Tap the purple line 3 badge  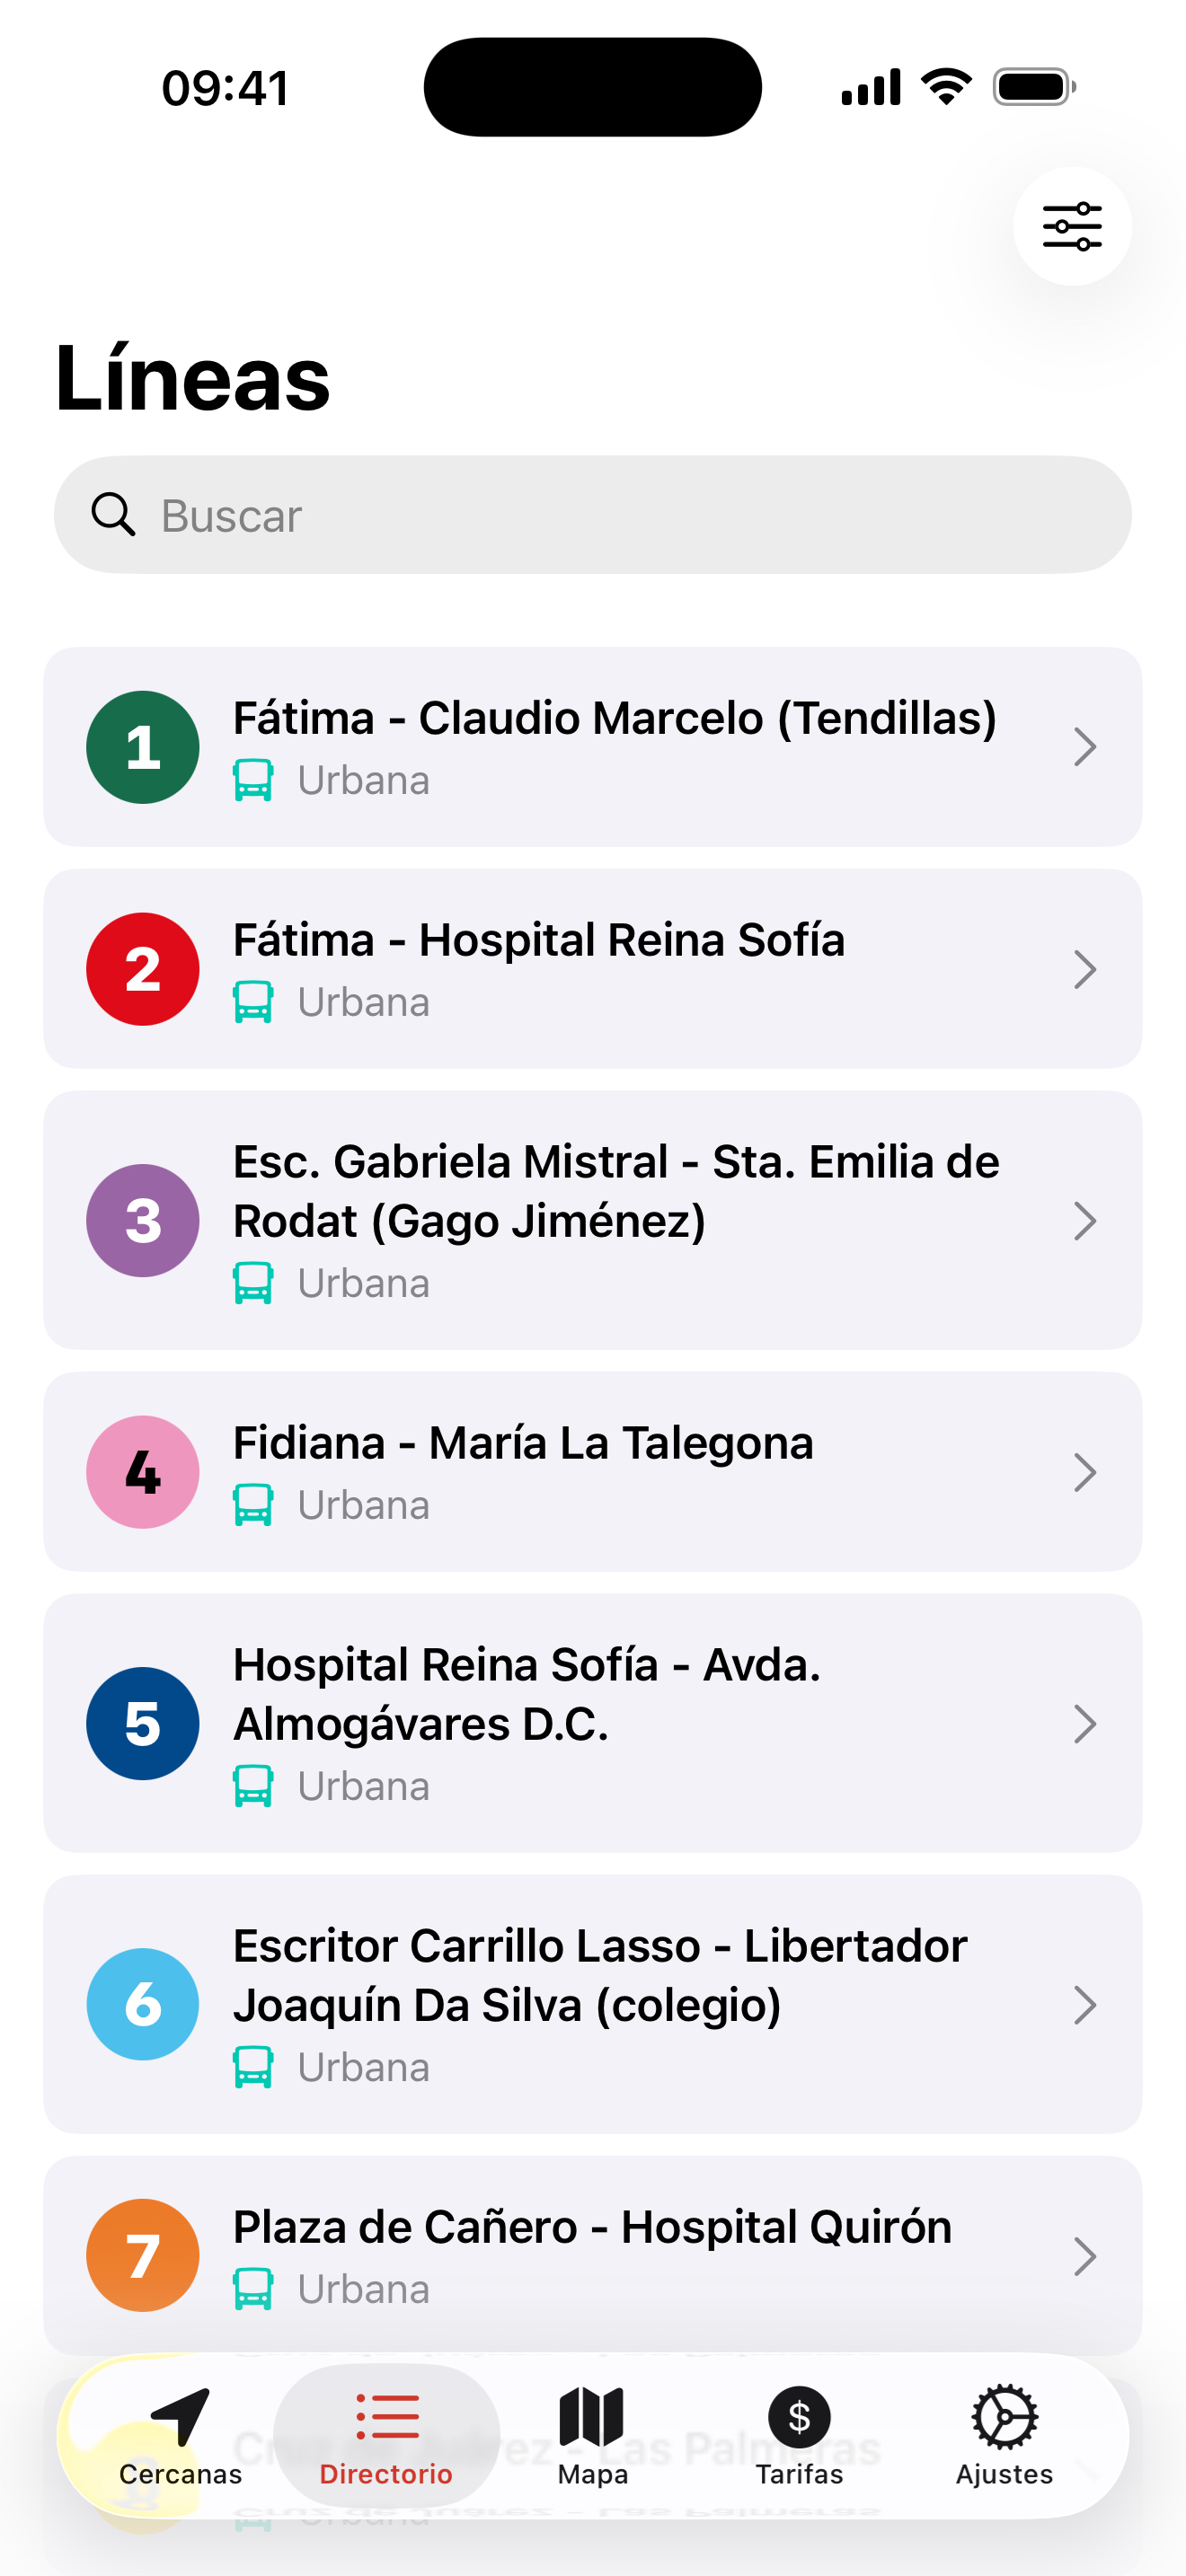pos(143,1220)
